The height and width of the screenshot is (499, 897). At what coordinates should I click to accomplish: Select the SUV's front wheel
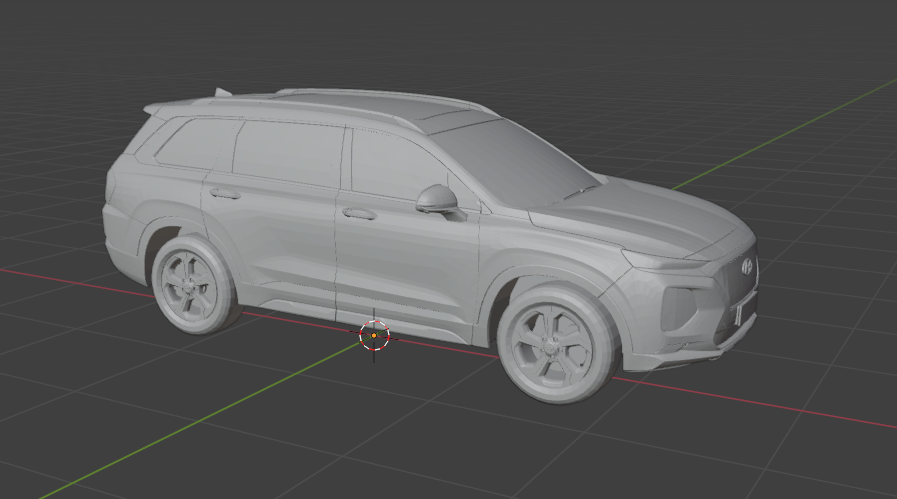(558, 345)
